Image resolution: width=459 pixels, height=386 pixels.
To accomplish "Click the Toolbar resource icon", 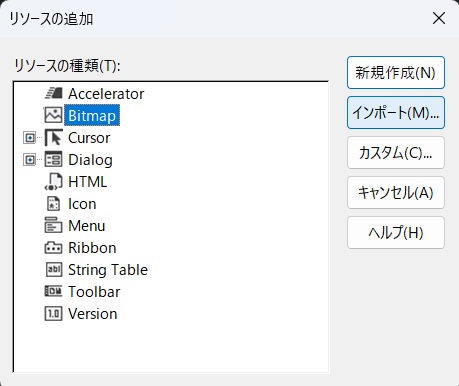I will click(x=53, y=291).
